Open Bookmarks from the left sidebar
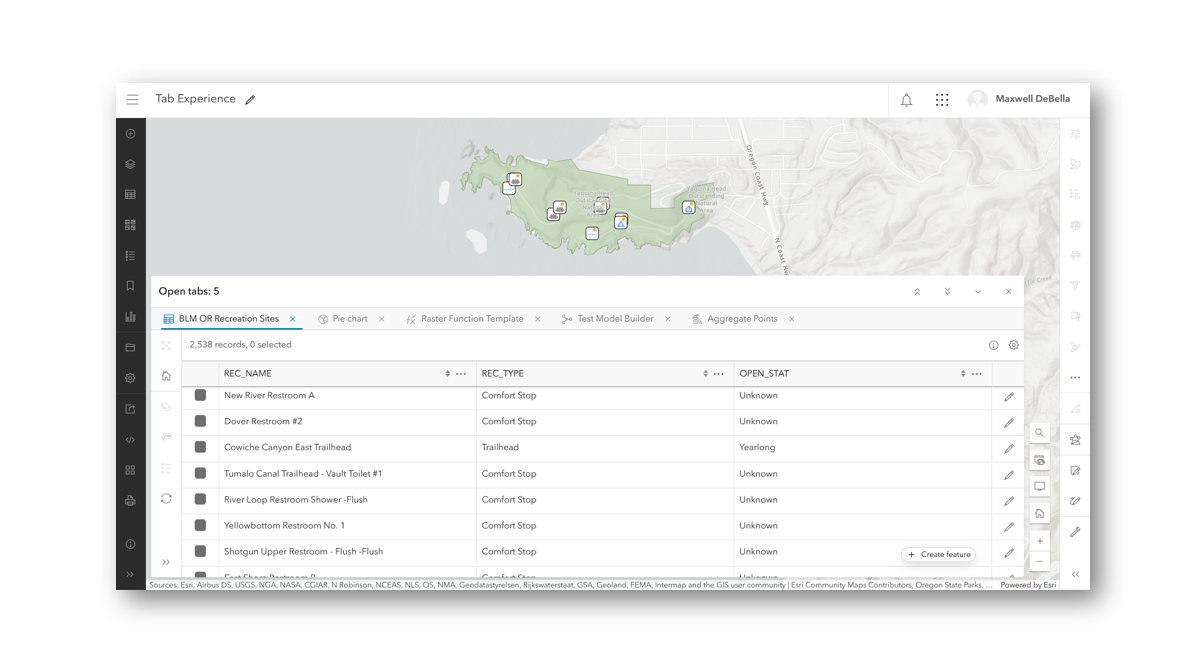The height and width of the screenshot is (662, 1202). pyautogui.click(x=131, y=286)
